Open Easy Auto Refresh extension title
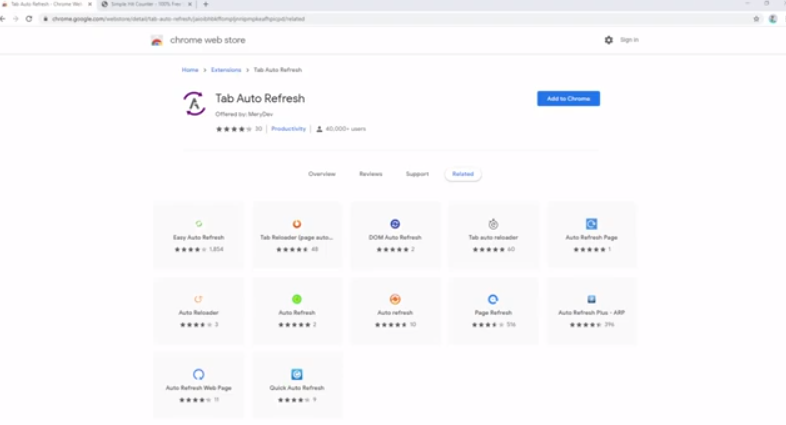Image resolution: width=786 pixels, height=425 pixels. (199, 238)
